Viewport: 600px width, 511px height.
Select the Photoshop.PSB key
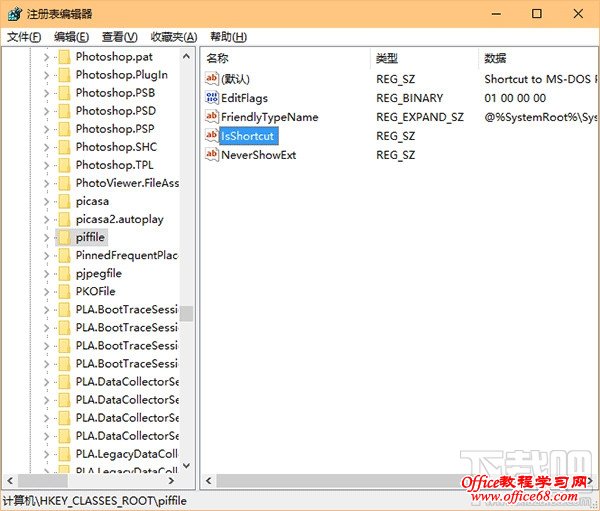(115, 93)
